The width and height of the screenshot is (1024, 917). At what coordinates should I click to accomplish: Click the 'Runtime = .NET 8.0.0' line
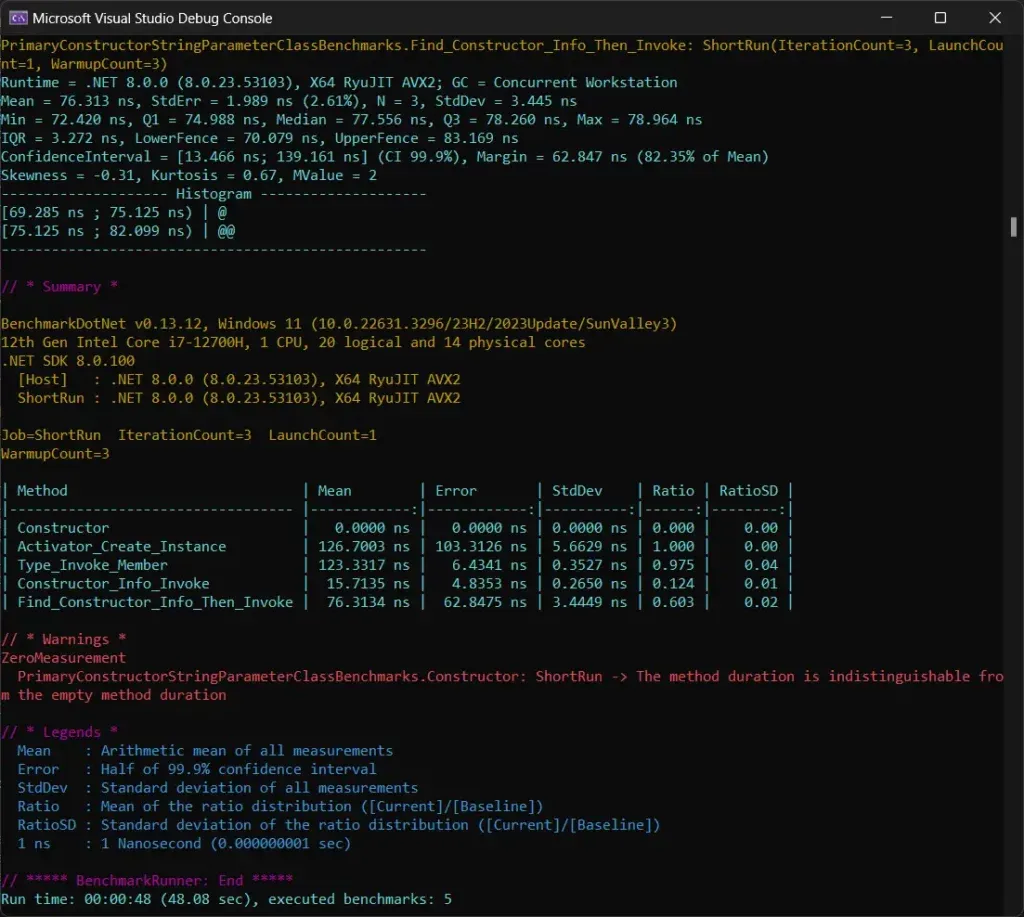tap(339, 82)
